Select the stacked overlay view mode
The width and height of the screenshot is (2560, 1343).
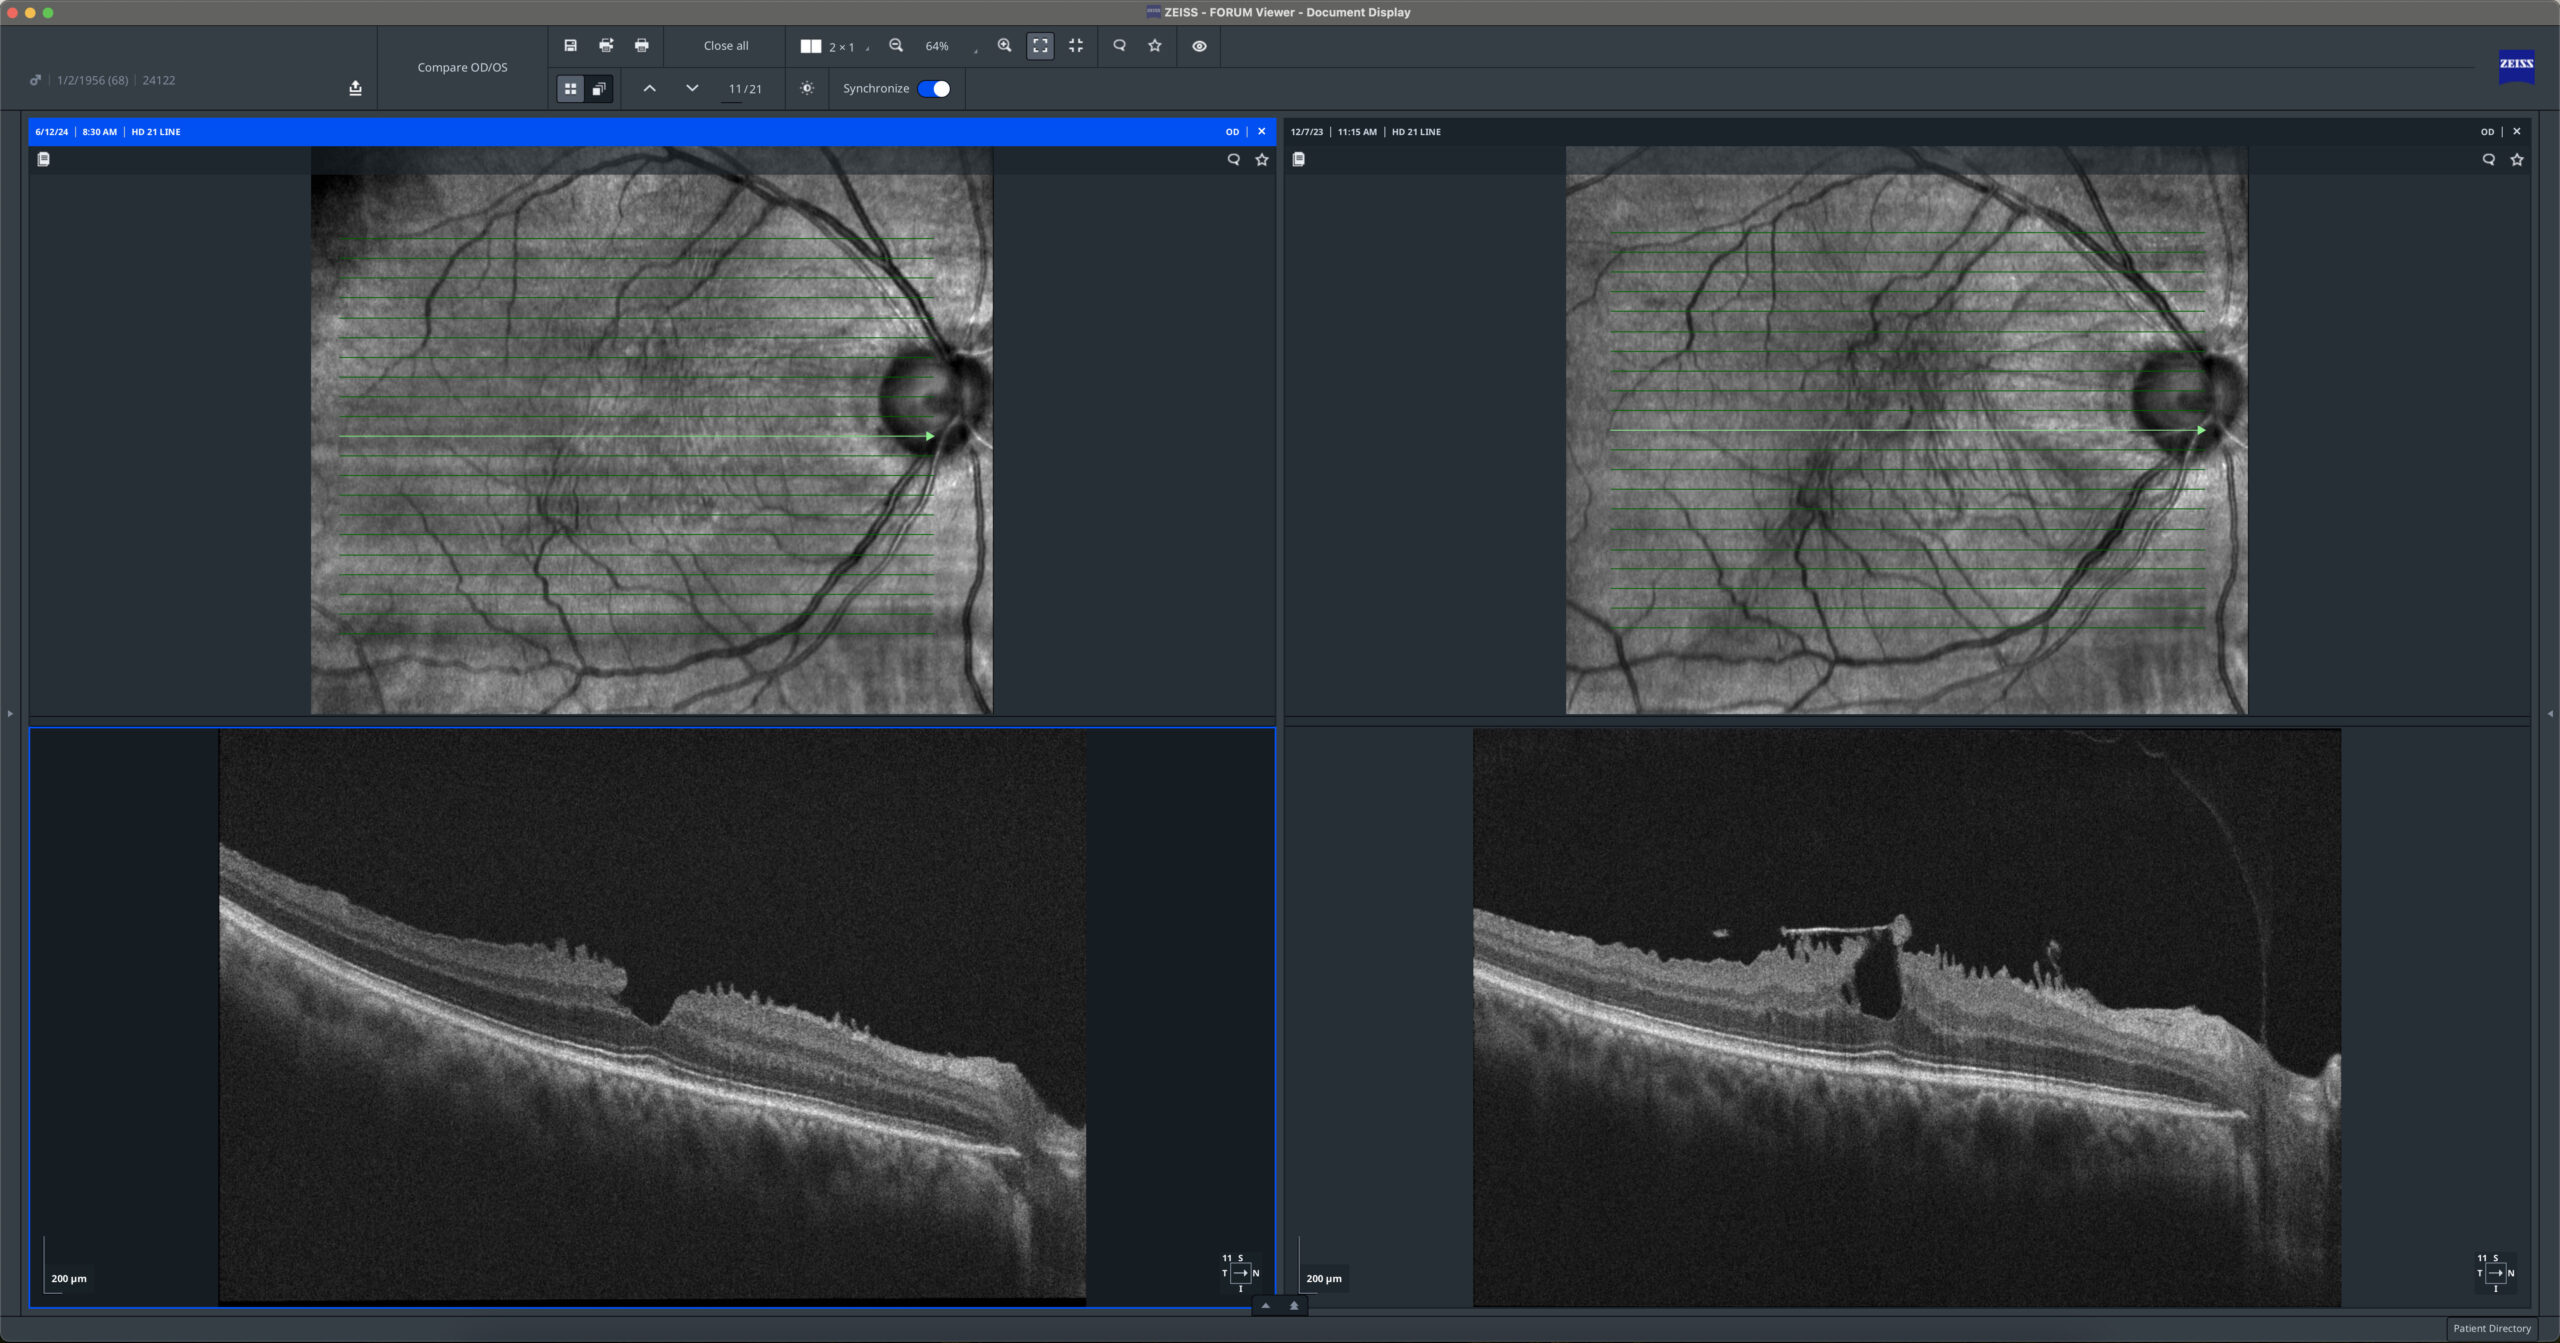click(598, 89)
